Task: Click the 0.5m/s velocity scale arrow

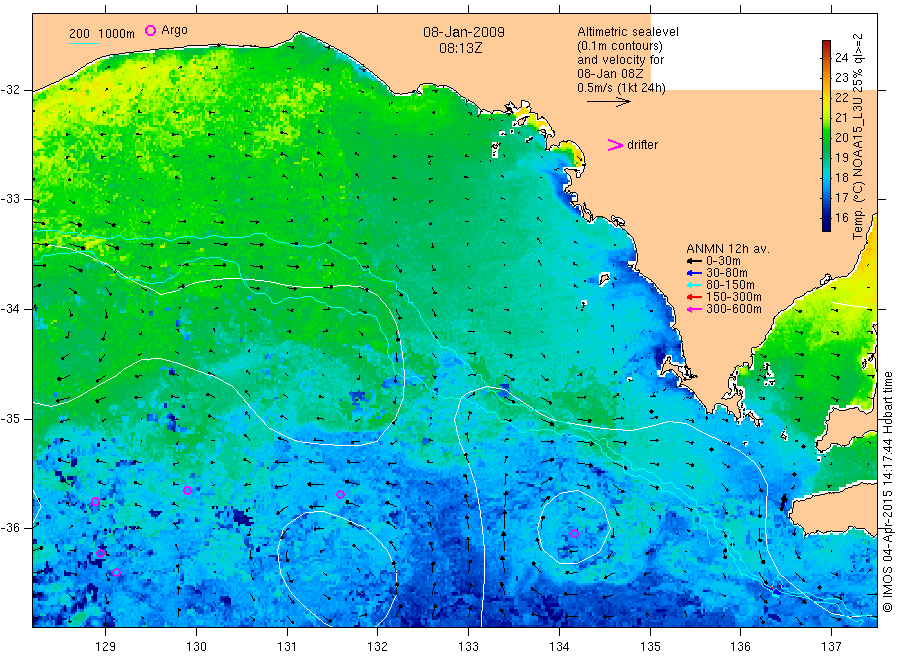Action: (608, 102)
